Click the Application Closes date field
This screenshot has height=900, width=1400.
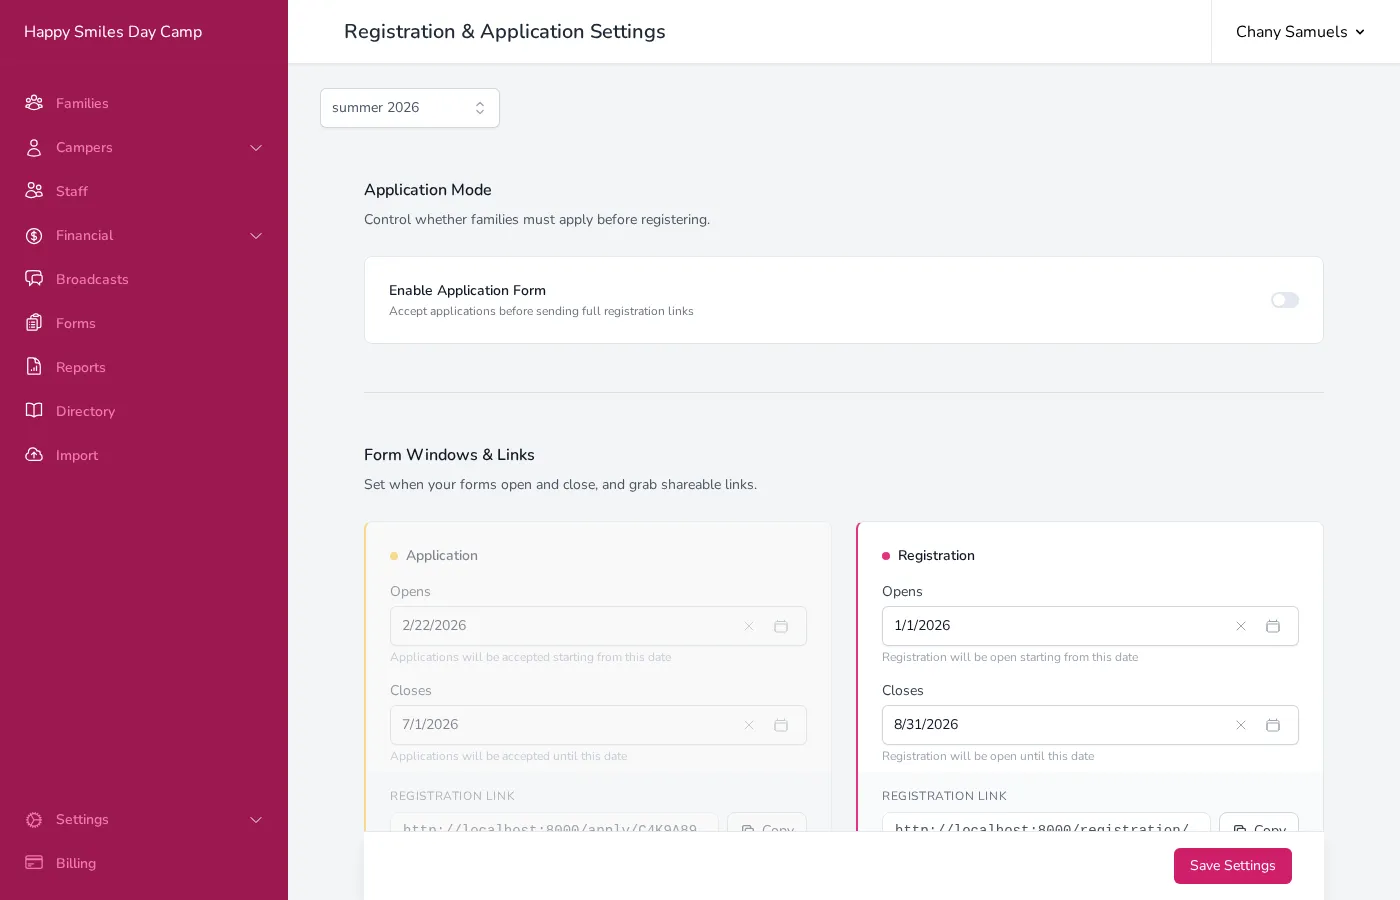[598, 725]
